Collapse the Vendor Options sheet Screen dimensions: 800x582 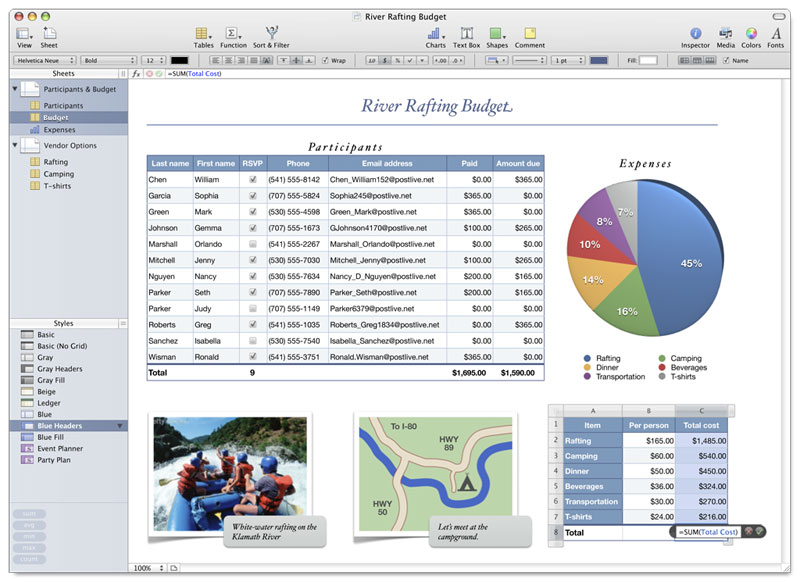point(15,145)
